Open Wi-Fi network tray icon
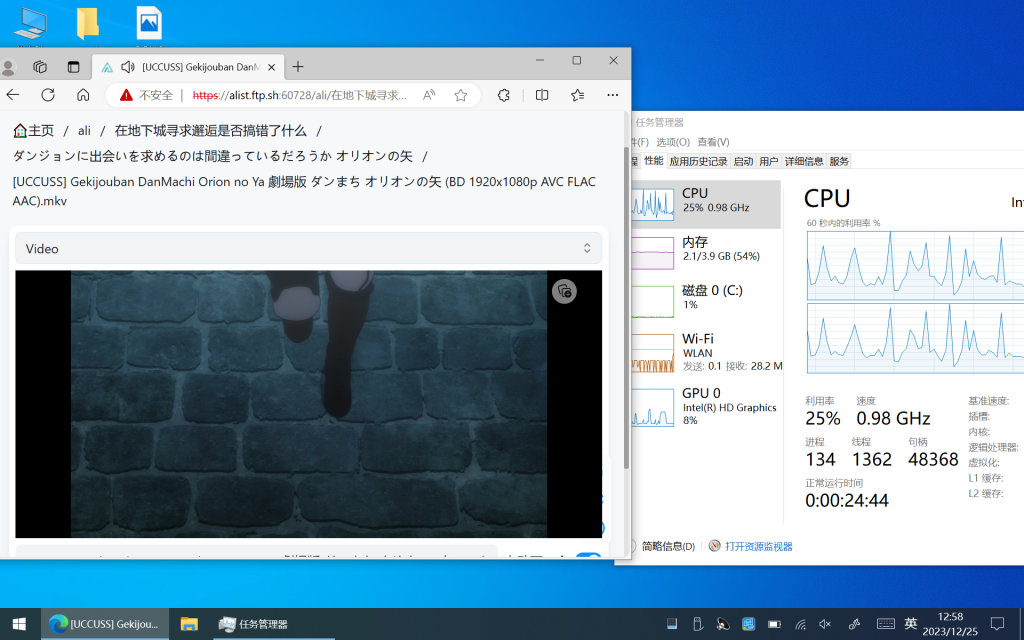Screen dimensions: 1024x640 click(801, 624)
